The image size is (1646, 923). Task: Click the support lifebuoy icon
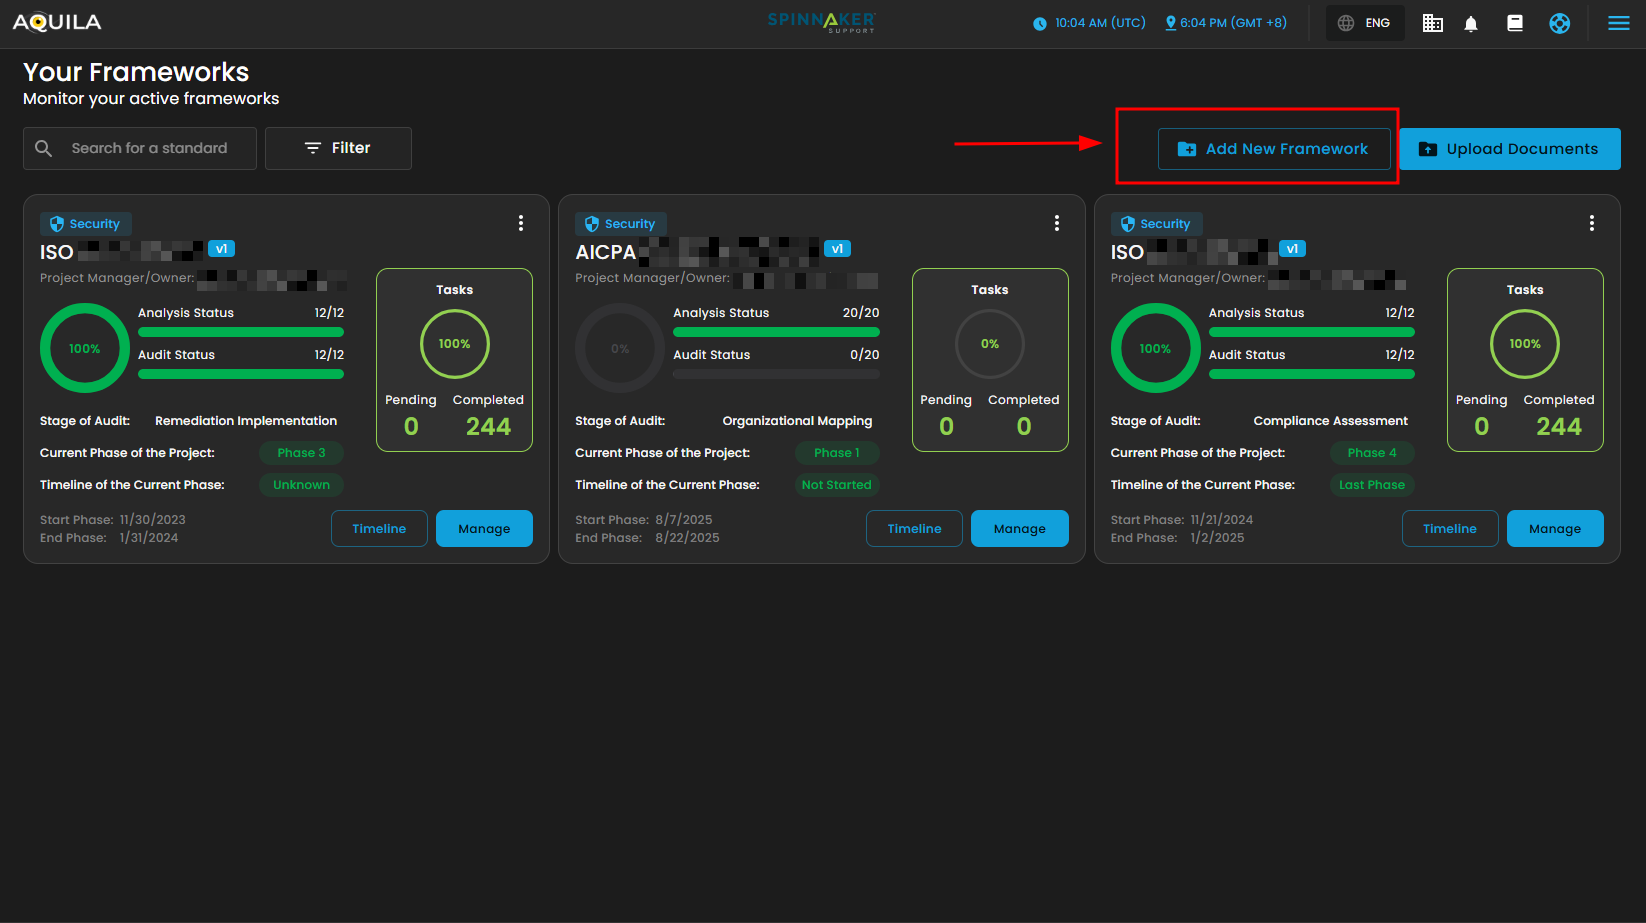[1559, 23]
